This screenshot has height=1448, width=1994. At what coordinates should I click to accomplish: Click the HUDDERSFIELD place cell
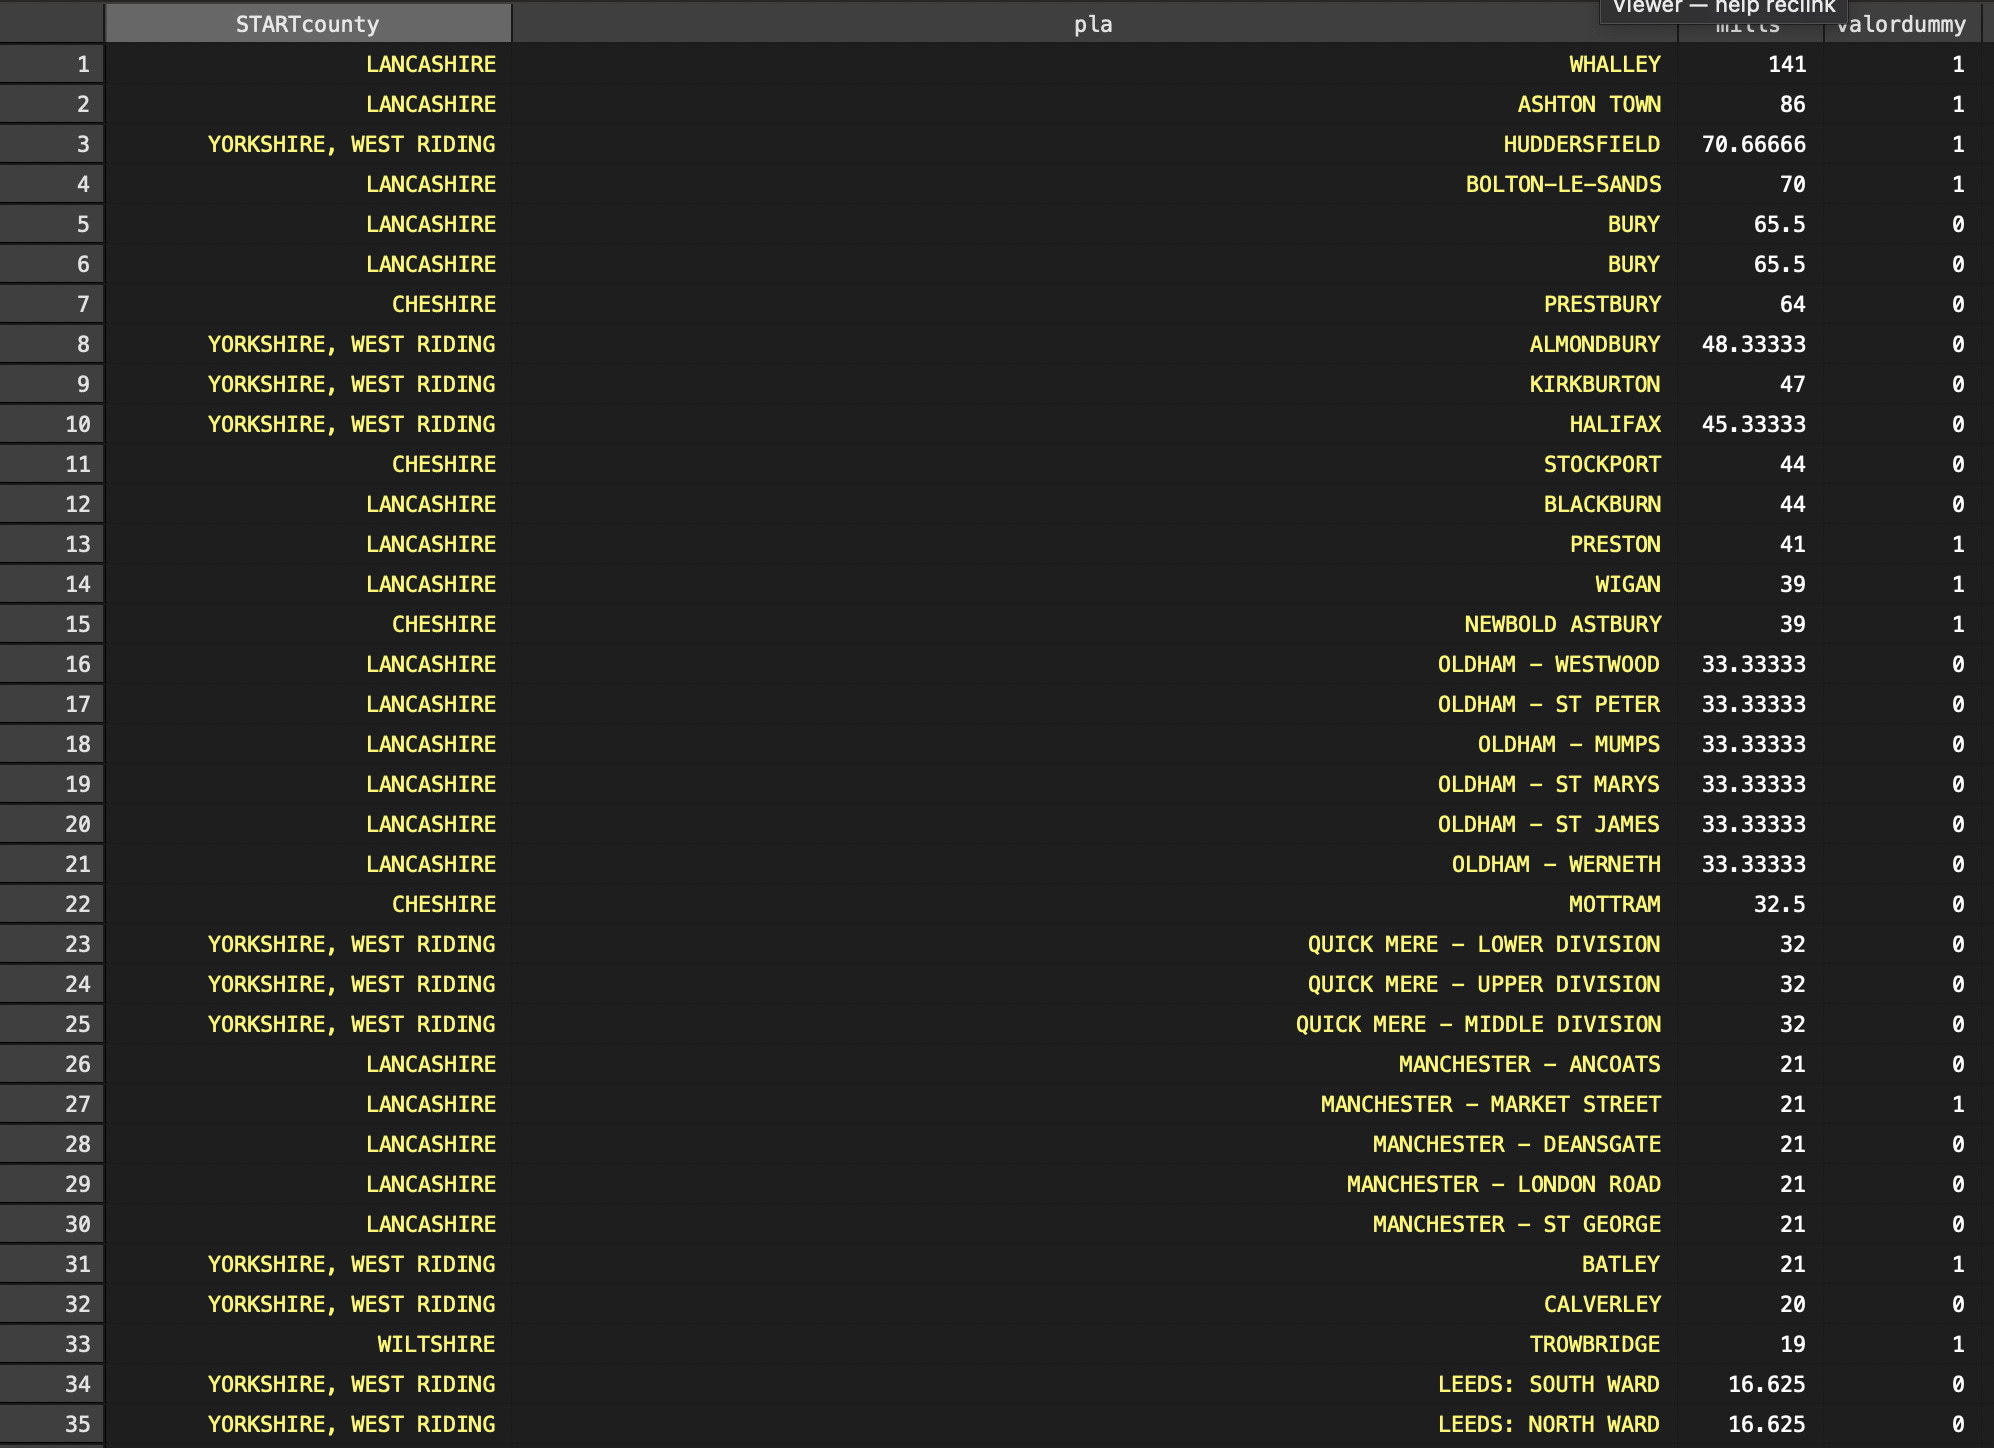pyautogui.click(x=1581, y=144)
